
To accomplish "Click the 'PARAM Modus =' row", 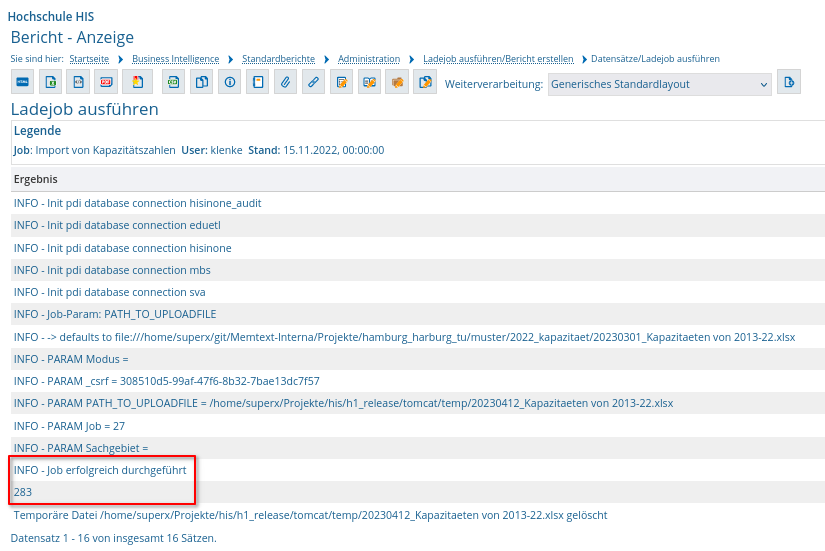I will pos(418,359).
